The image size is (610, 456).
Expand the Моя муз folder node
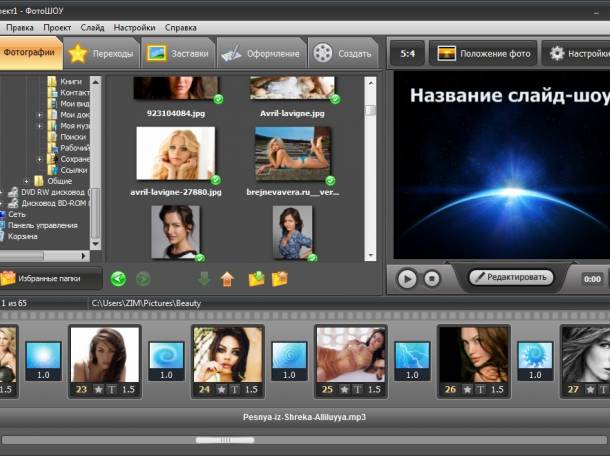coord(39,126)
